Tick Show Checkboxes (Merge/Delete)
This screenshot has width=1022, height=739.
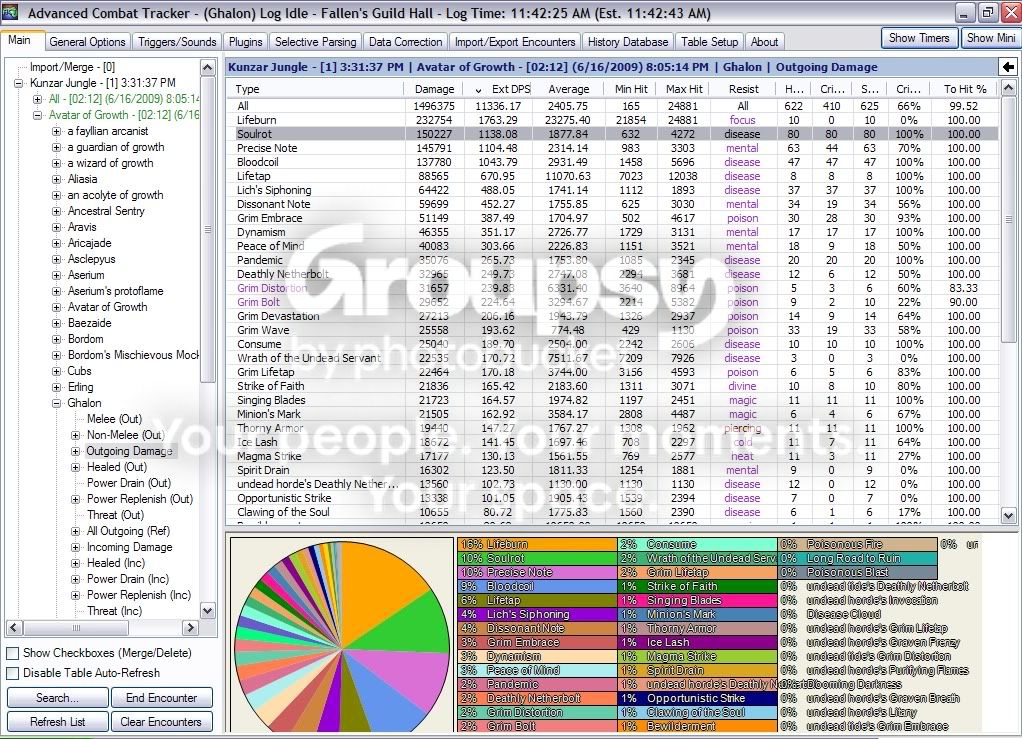[12, 653]
